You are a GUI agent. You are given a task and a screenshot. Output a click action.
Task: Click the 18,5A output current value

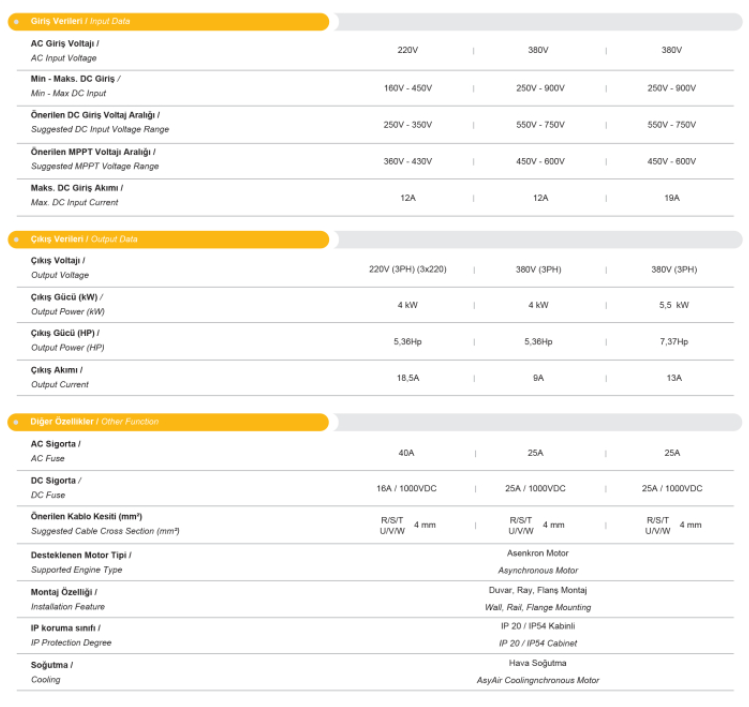tap(407, 378)
